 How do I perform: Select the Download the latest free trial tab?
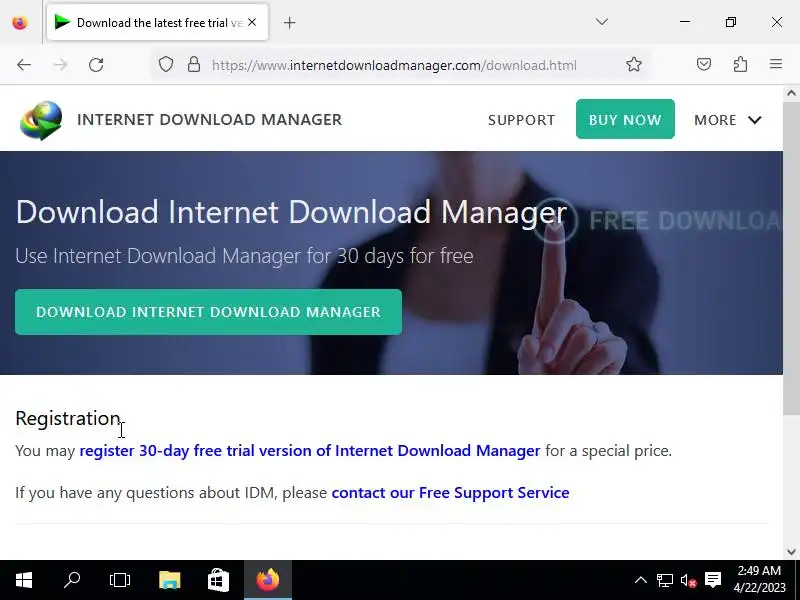[x=157, y=22]
